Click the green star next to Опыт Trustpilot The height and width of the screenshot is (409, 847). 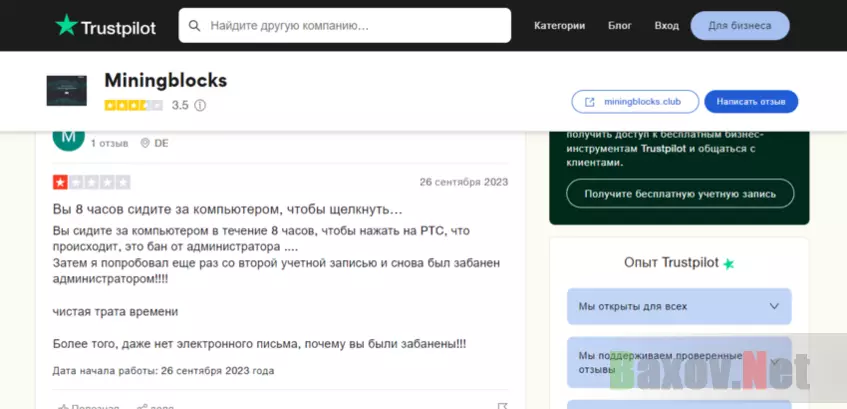click(729, 264)
